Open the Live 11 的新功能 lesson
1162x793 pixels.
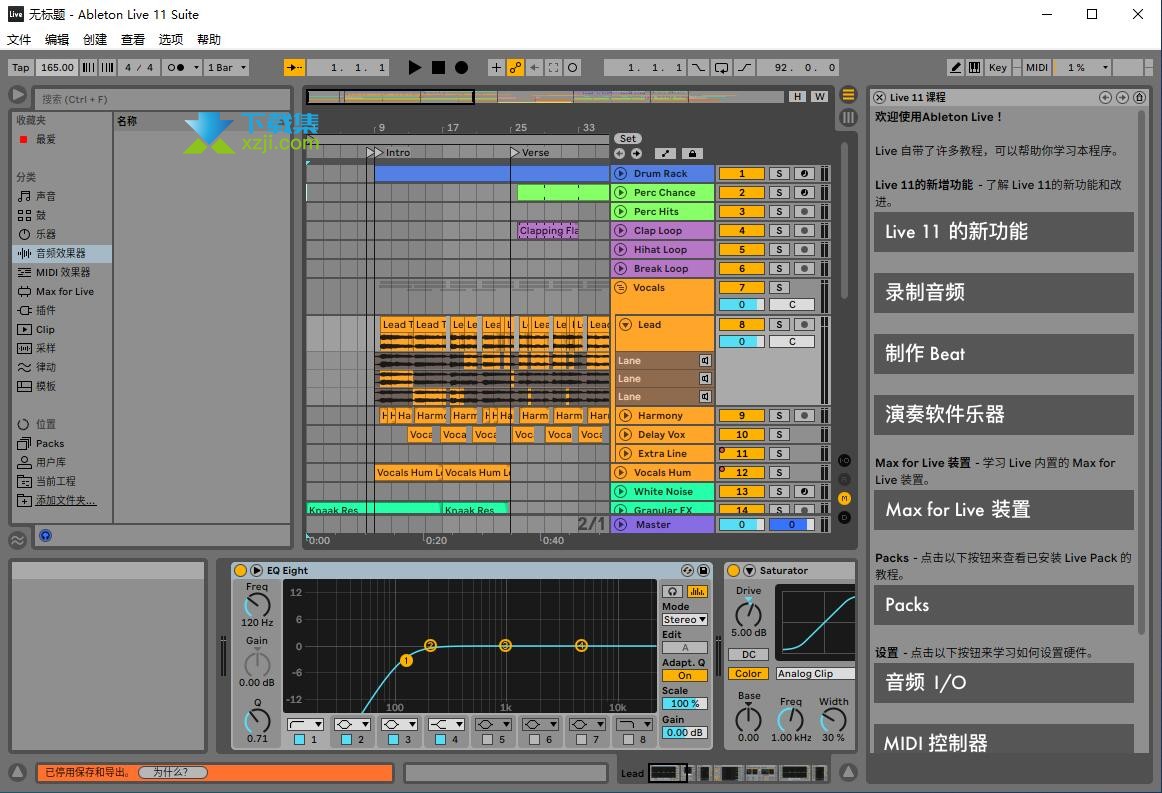(1003, 232)
